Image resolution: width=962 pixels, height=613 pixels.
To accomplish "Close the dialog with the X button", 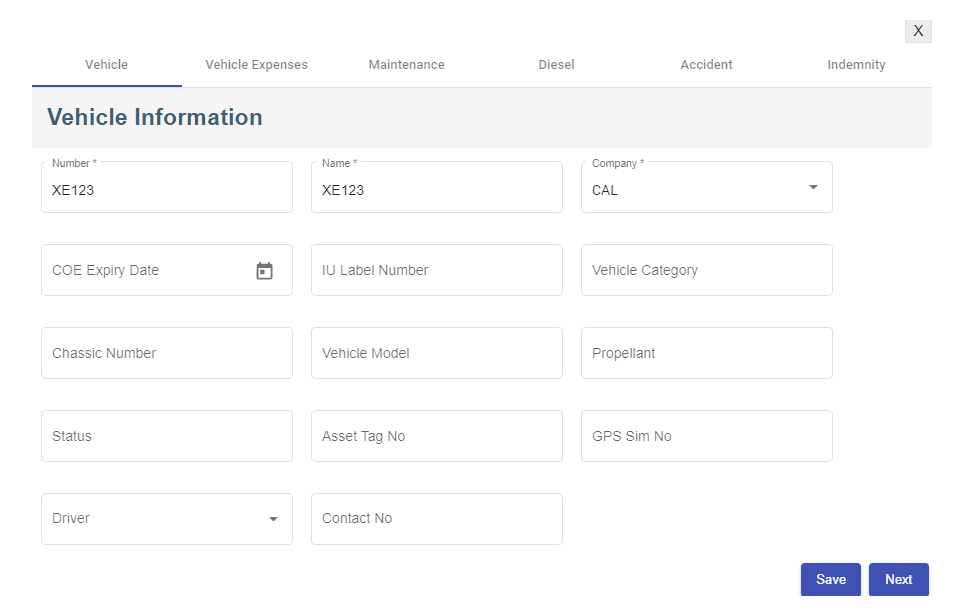I will tap(918, 31).
